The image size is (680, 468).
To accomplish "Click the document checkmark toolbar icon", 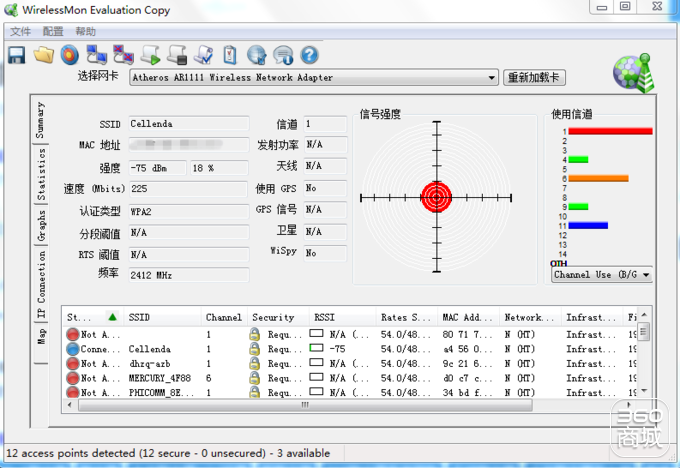I will pyautogui.click(x=203, y=55).
